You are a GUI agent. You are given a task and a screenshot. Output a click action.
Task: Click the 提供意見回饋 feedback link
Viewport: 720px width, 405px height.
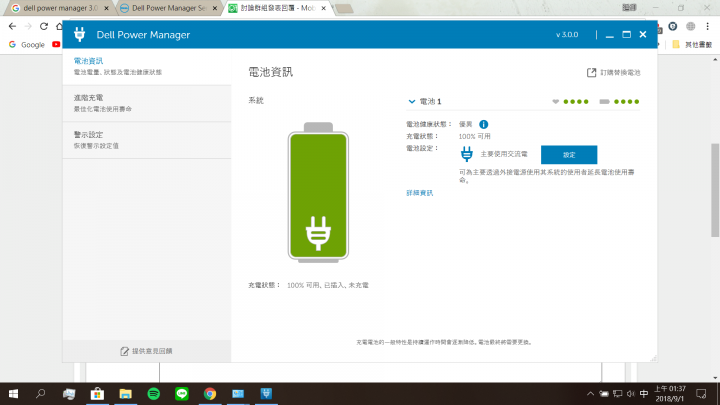coord(146,351)
